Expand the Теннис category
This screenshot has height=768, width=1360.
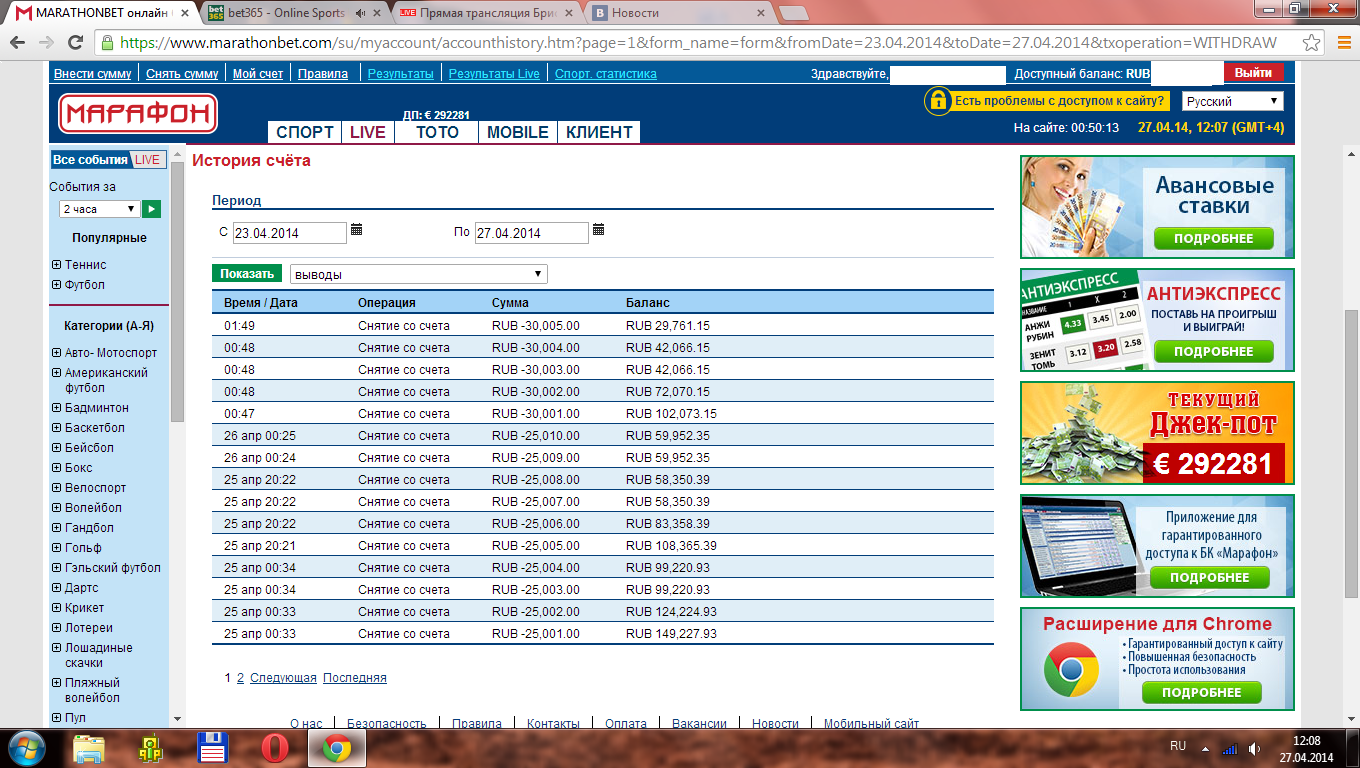click(x=56, y=265)
